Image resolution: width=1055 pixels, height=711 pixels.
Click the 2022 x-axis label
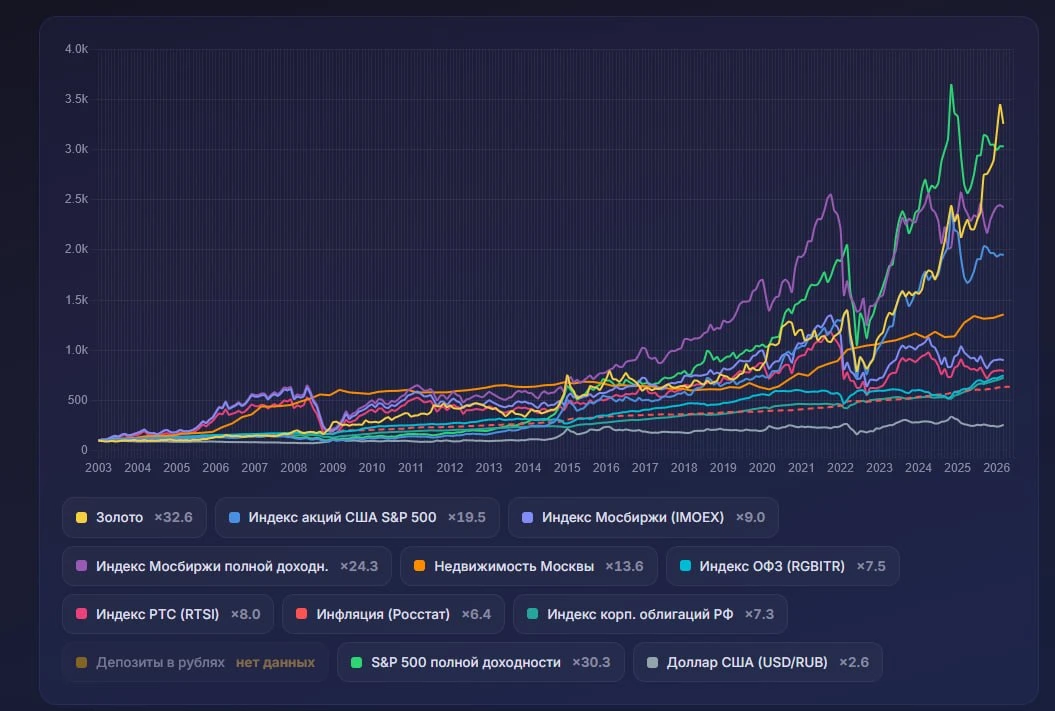tap(840, 467)
